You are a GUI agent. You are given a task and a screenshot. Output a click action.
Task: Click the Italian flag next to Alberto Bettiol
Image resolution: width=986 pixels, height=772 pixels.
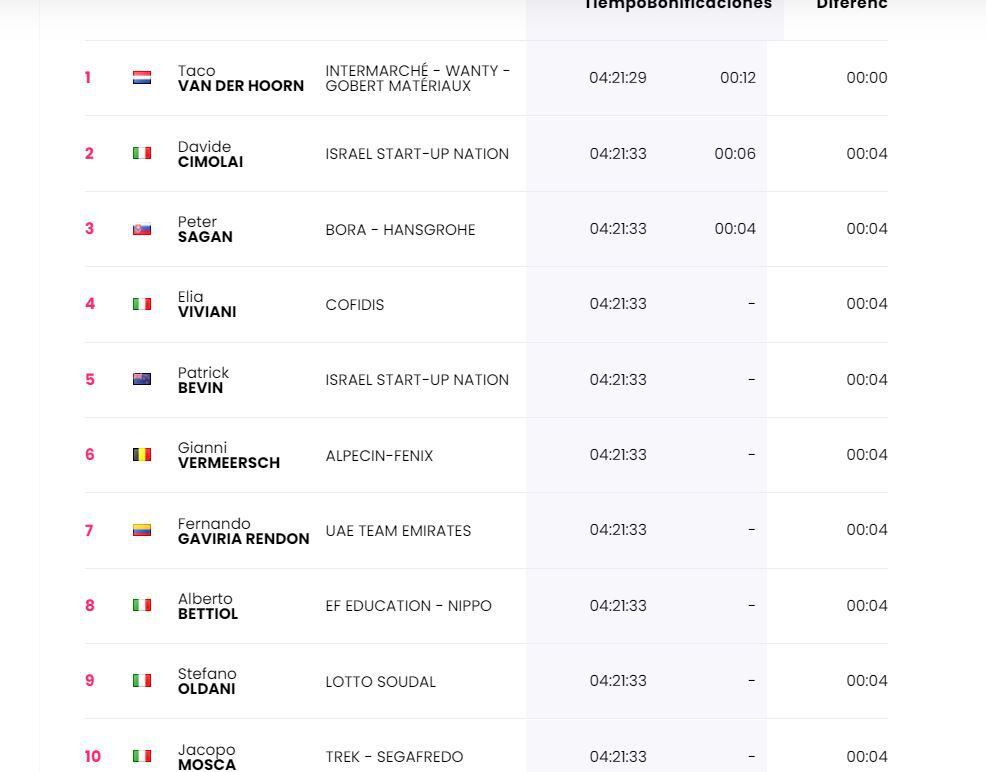click(142, 605)
